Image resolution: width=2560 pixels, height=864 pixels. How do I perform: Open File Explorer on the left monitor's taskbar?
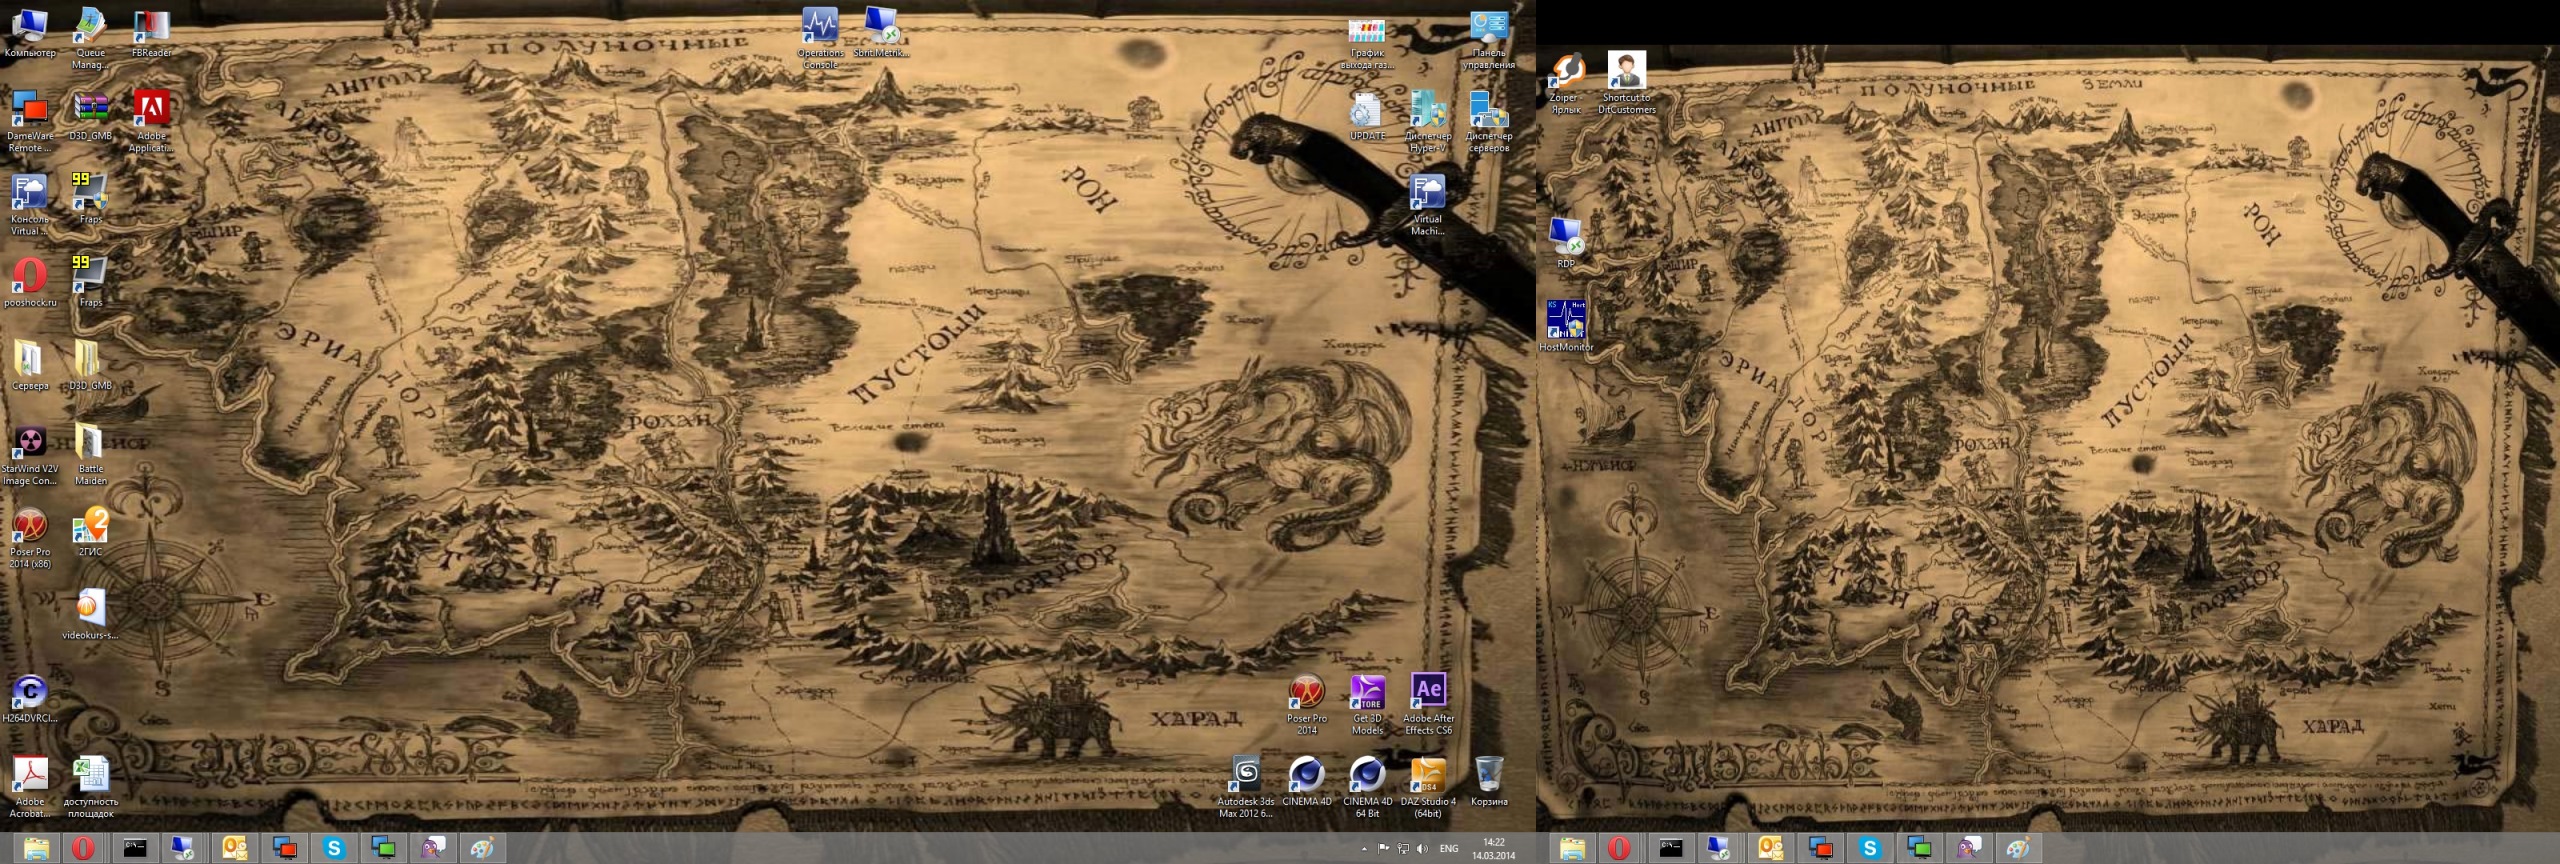click(36, 849)
